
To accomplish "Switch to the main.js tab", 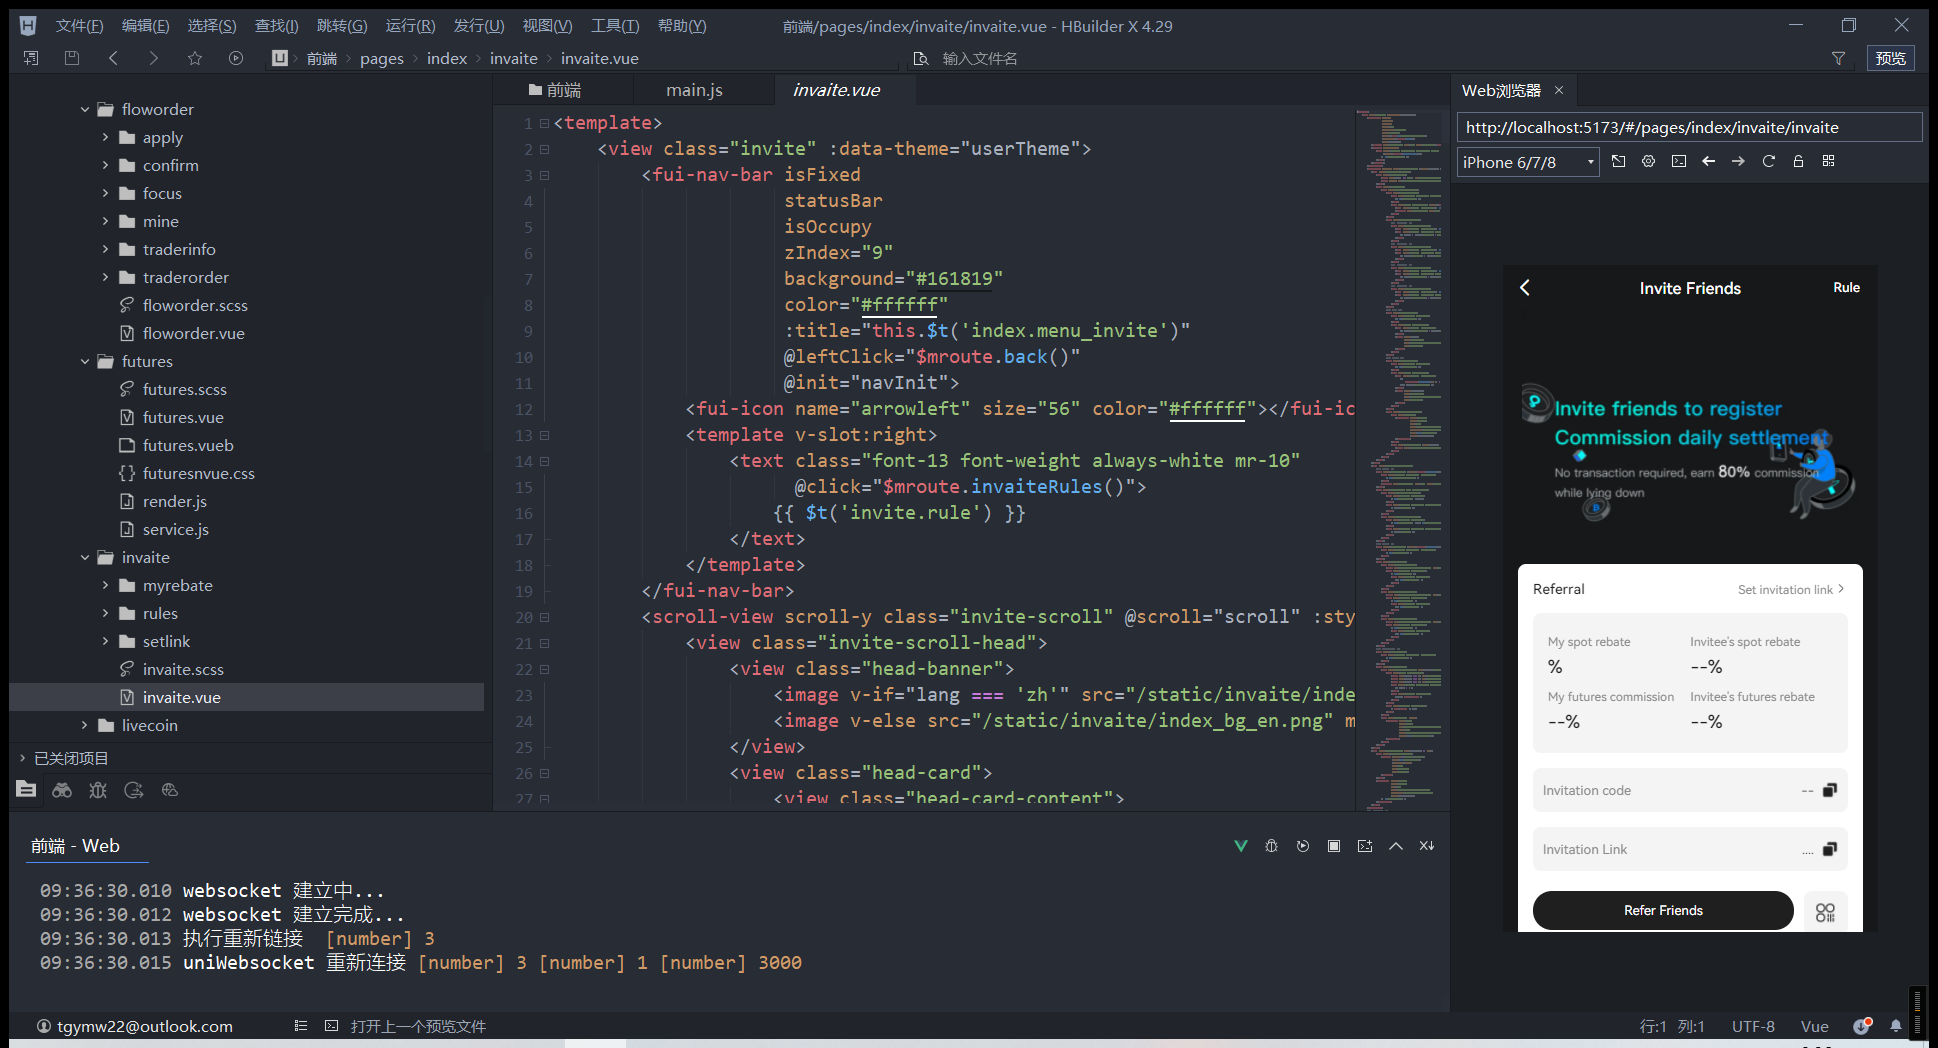I will point(694,90).
